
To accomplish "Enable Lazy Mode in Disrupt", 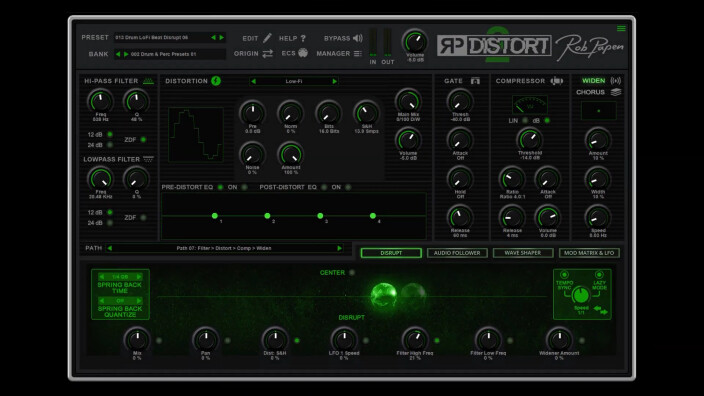I will 599,274.
